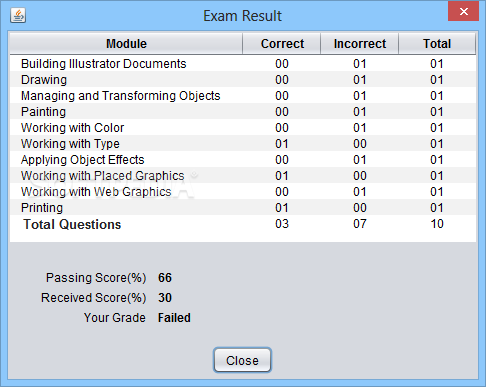The height and width of the screenshot is (387, 486).
Task: Select the Printing module row
Action: coord(243,207)
